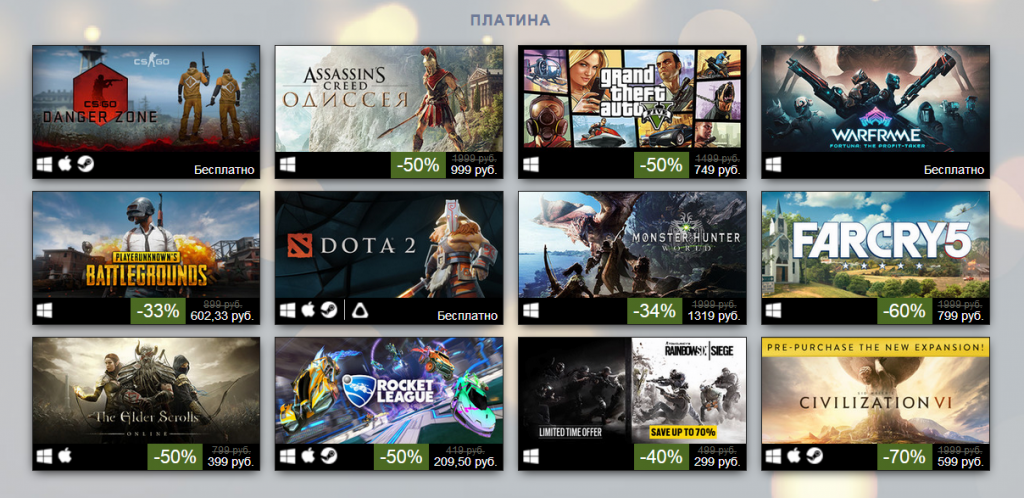Click the Бесплатно label under Warframe

[x=953, y=170]
